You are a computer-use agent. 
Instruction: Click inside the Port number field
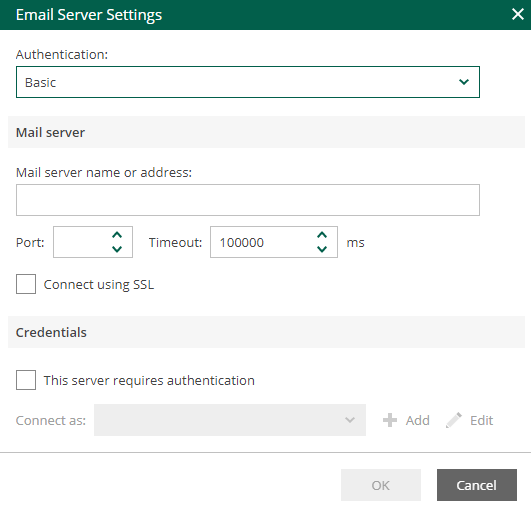tap(81, 242)
